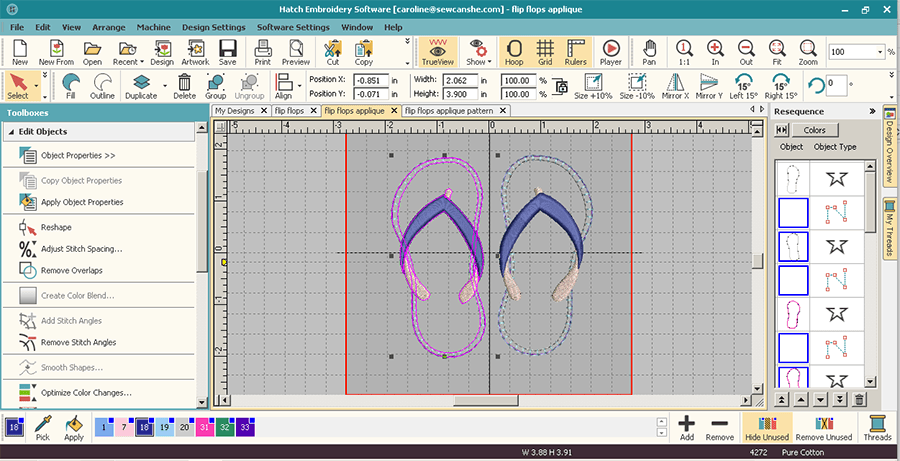Toggle Hide Unused colors

pos(768,428)
